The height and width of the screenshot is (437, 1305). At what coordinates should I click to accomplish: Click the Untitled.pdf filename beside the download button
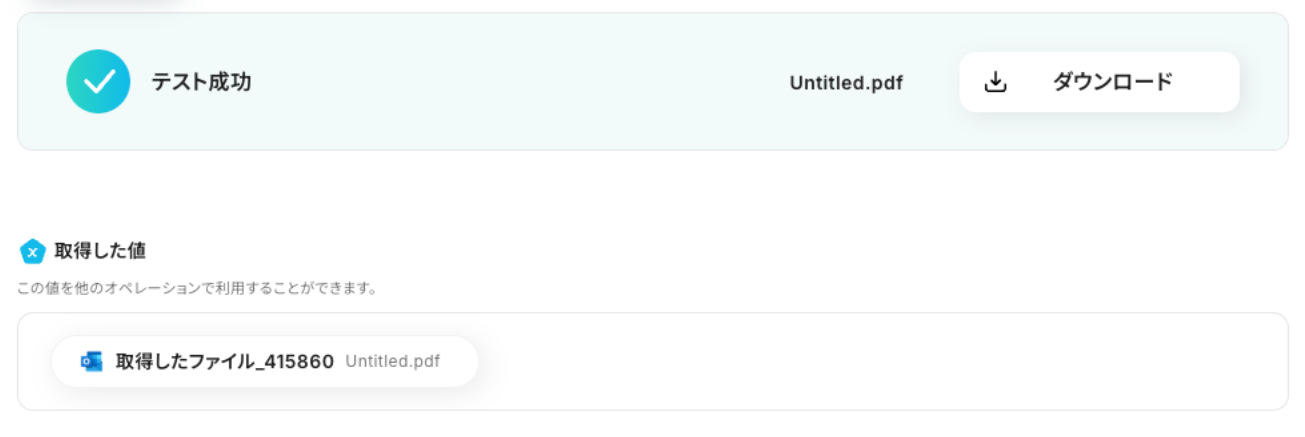[846, 83]
